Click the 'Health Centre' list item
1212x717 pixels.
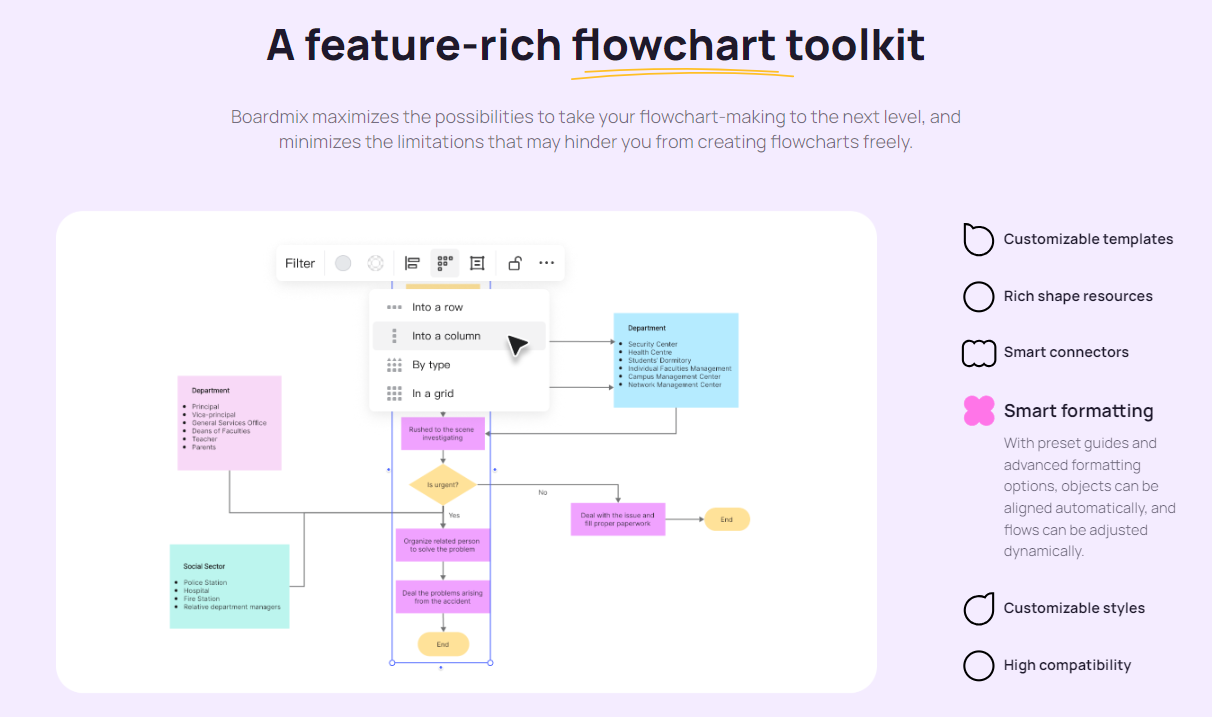pyautogui.click(x=650, y=352)
